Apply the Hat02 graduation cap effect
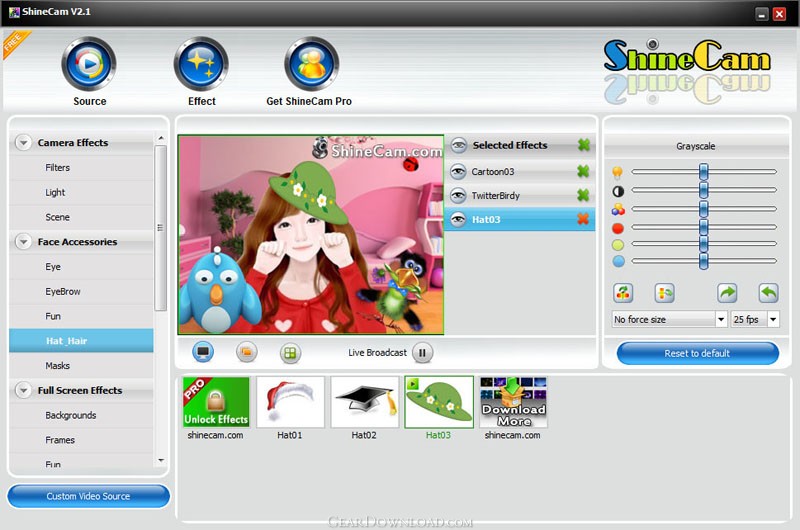Image resolution: width=800 pixels, height=530 pixels. point(364,402)
